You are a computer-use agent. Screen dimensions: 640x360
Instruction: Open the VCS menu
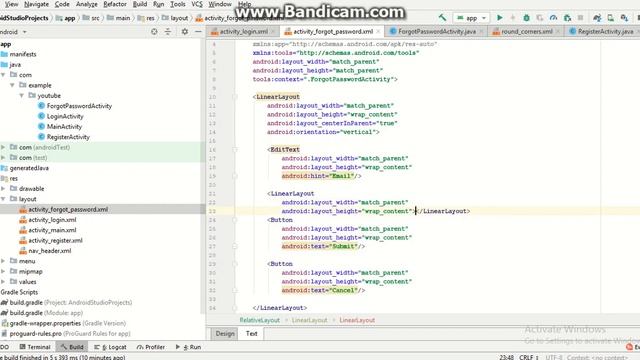(197, 4)
